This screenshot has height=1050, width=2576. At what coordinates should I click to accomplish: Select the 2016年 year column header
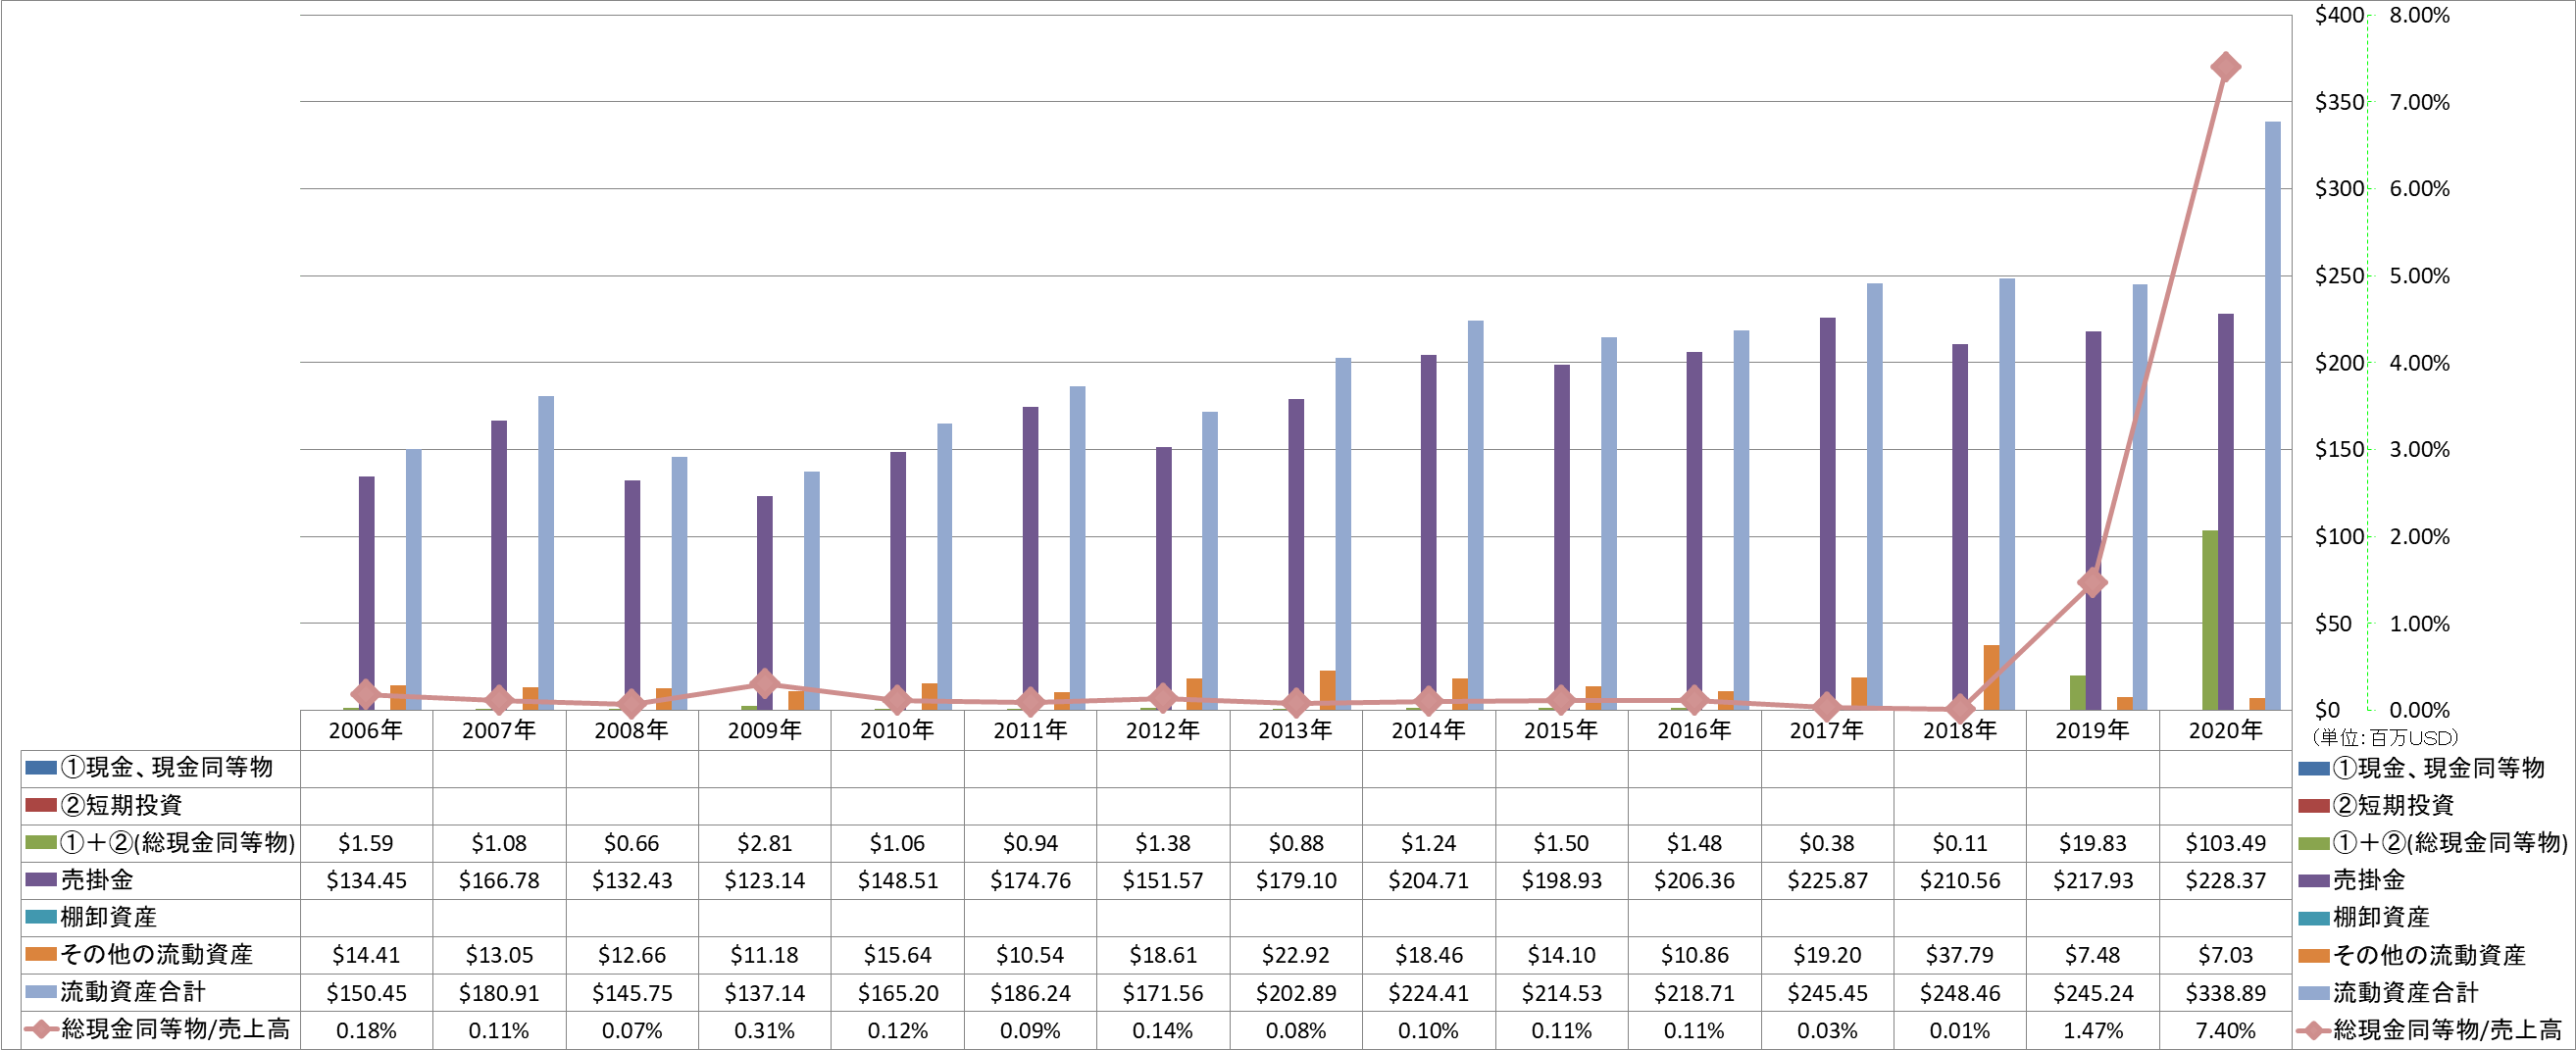1694,730
